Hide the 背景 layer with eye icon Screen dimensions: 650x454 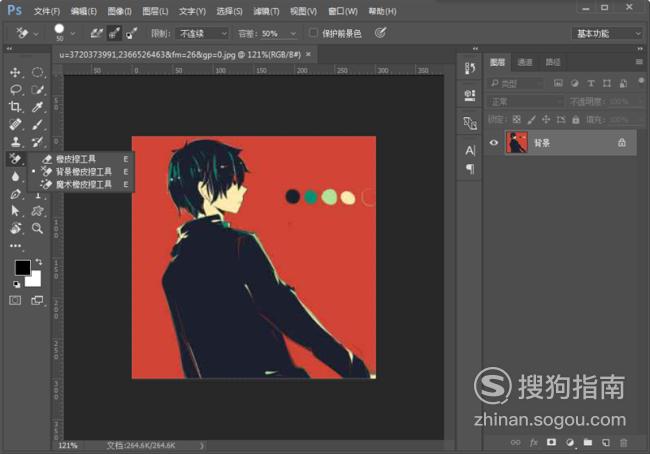pos(494,143)
